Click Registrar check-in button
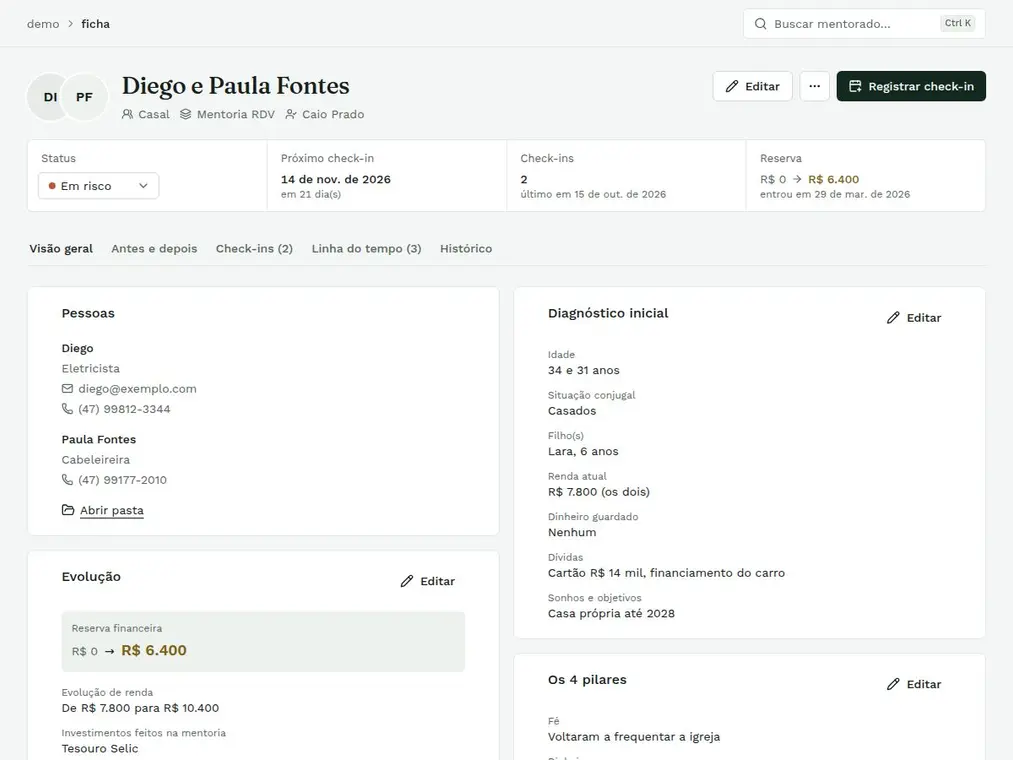The width and height of the screenshot is (1013, 760). tap(911, 86)
